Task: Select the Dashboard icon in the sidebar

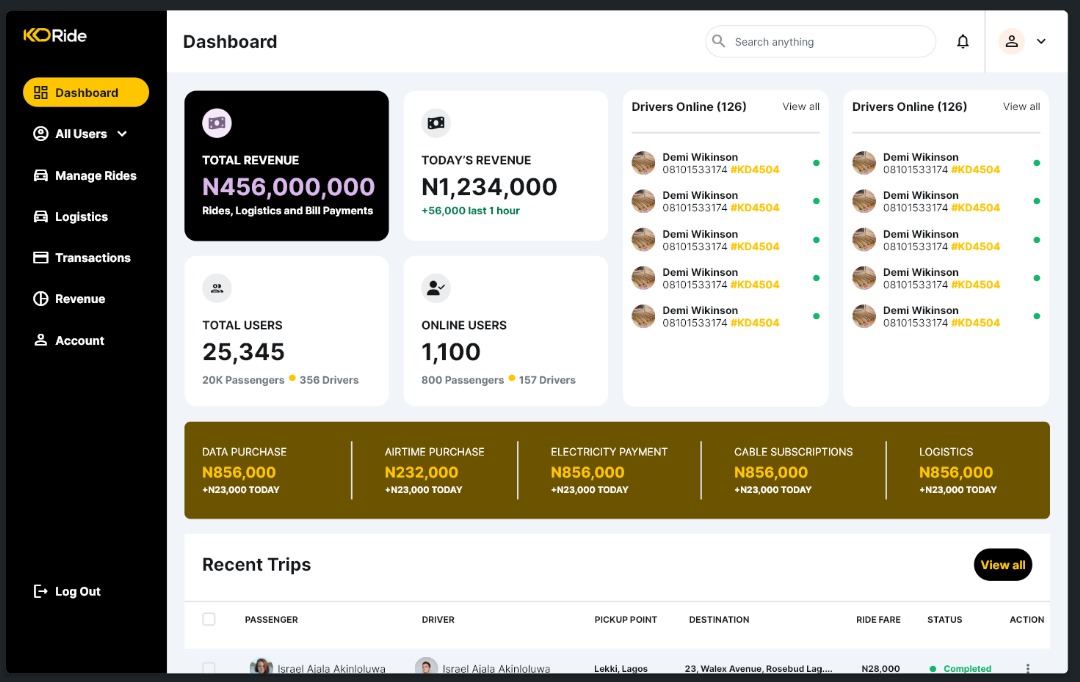Action: point(40,92)
